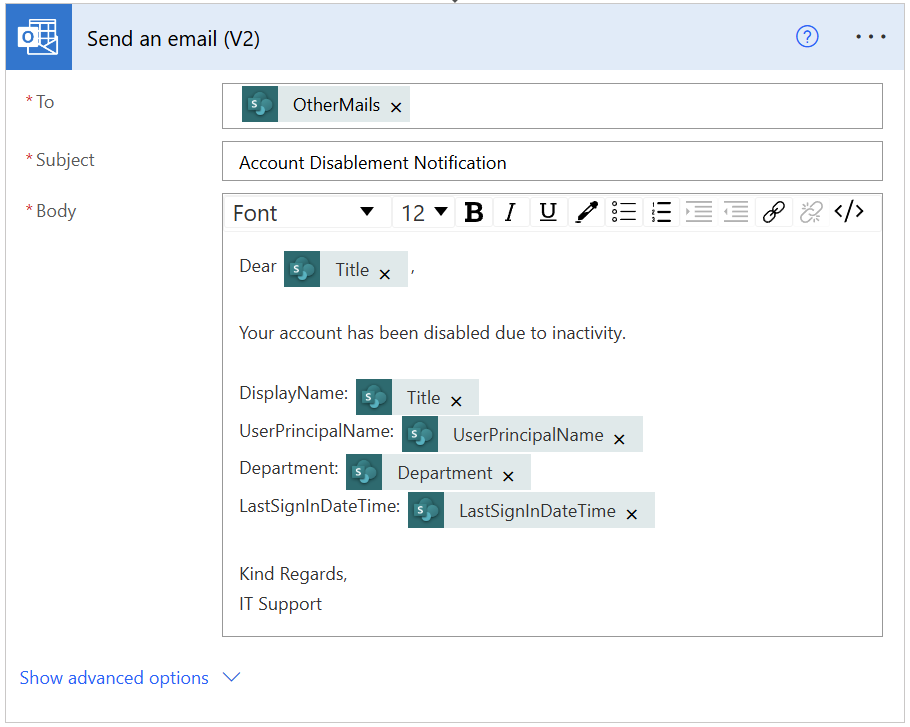Image resolution: width=910 pixels, height=727 pixels.
Task: Decrease indent of body text
Action: point(736,212)
